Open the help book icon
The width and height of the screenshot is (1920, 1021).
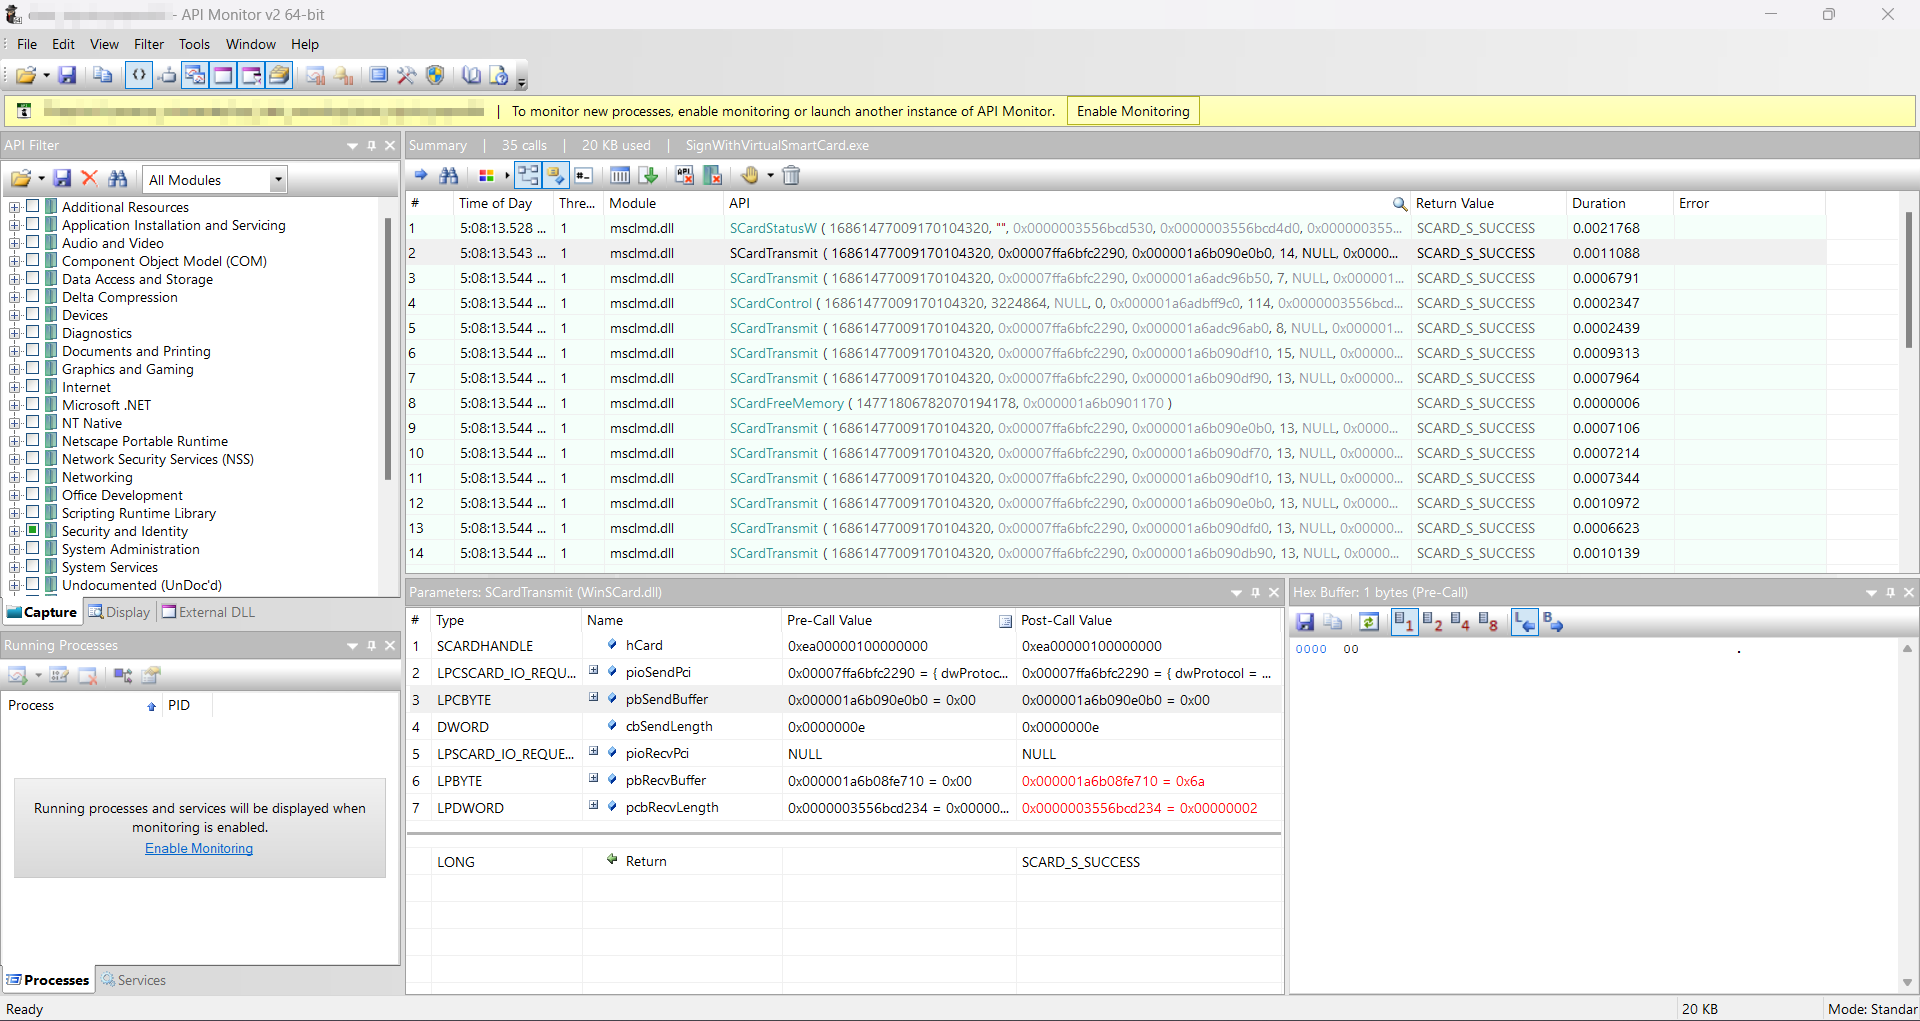point(471,75)
